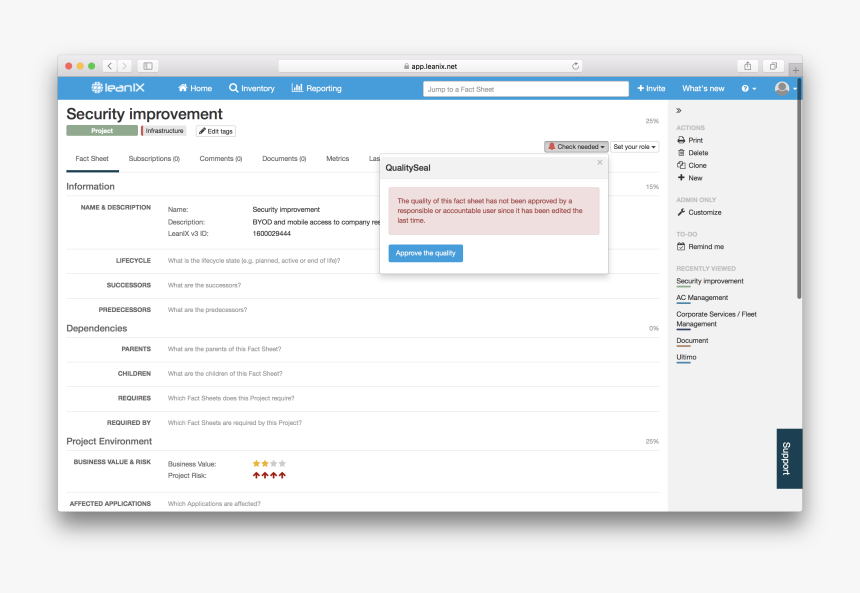Open a new browser tab
This screenshot has height=593, width=860.
[795, 70]
